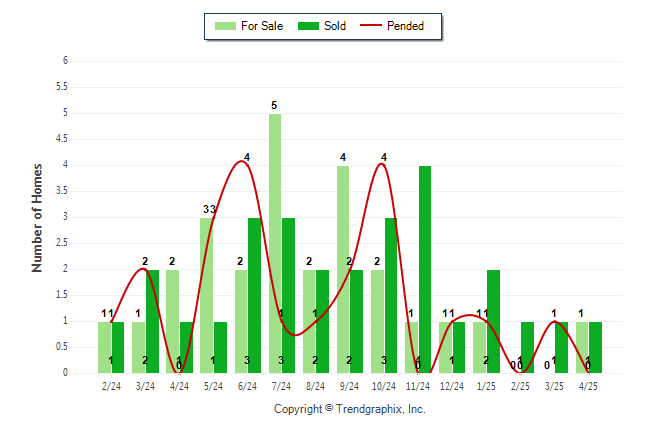The width and height of the screenshot is (646, 434).
Task: Click the 4/25 Sold bar
Action: (x=595, y=347)
